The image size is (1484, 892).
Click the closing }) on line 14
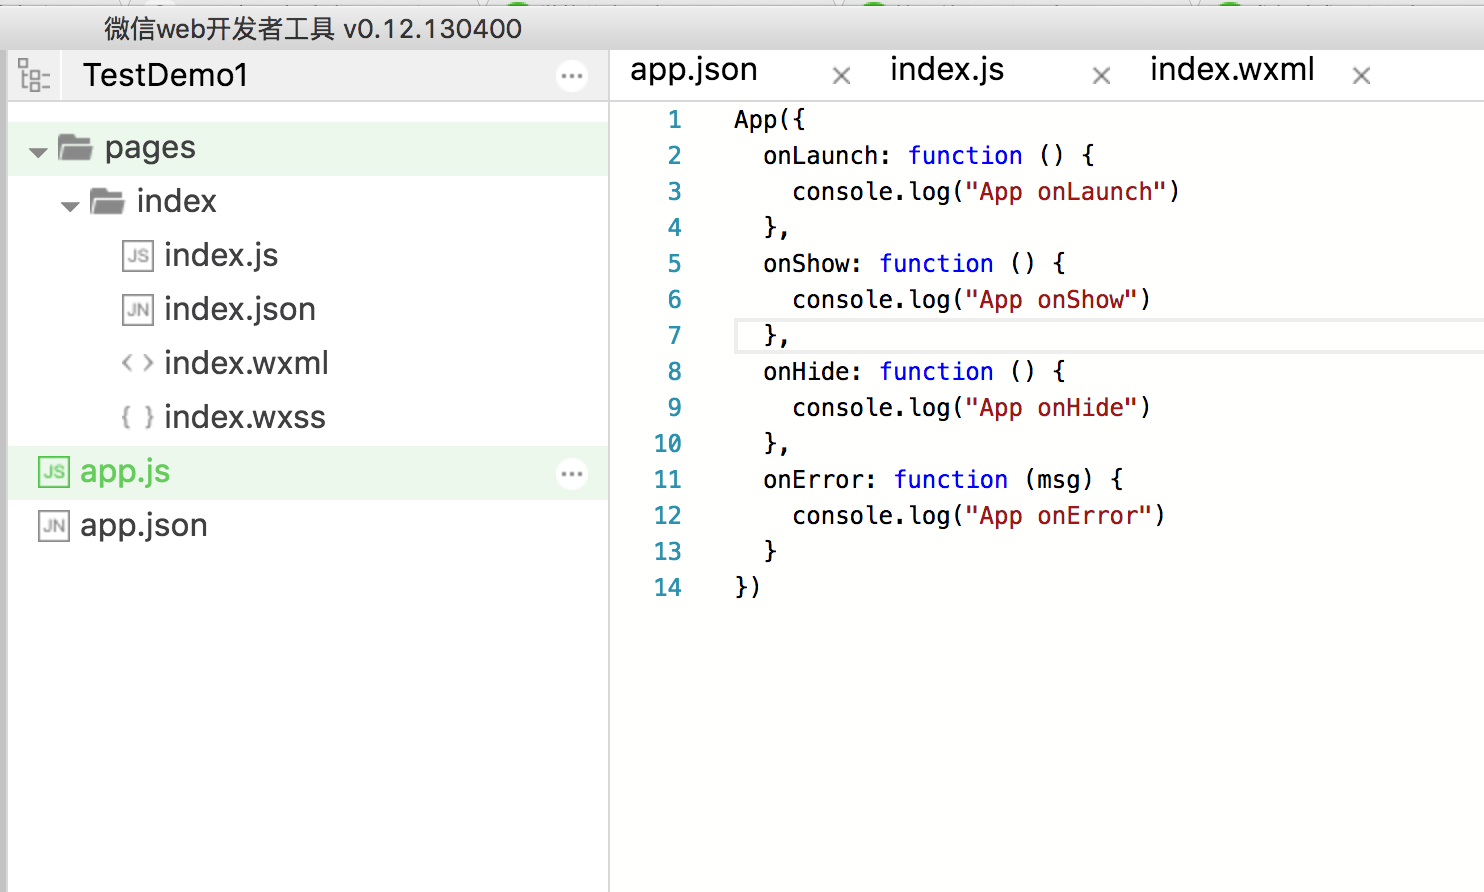coord(748,587)
